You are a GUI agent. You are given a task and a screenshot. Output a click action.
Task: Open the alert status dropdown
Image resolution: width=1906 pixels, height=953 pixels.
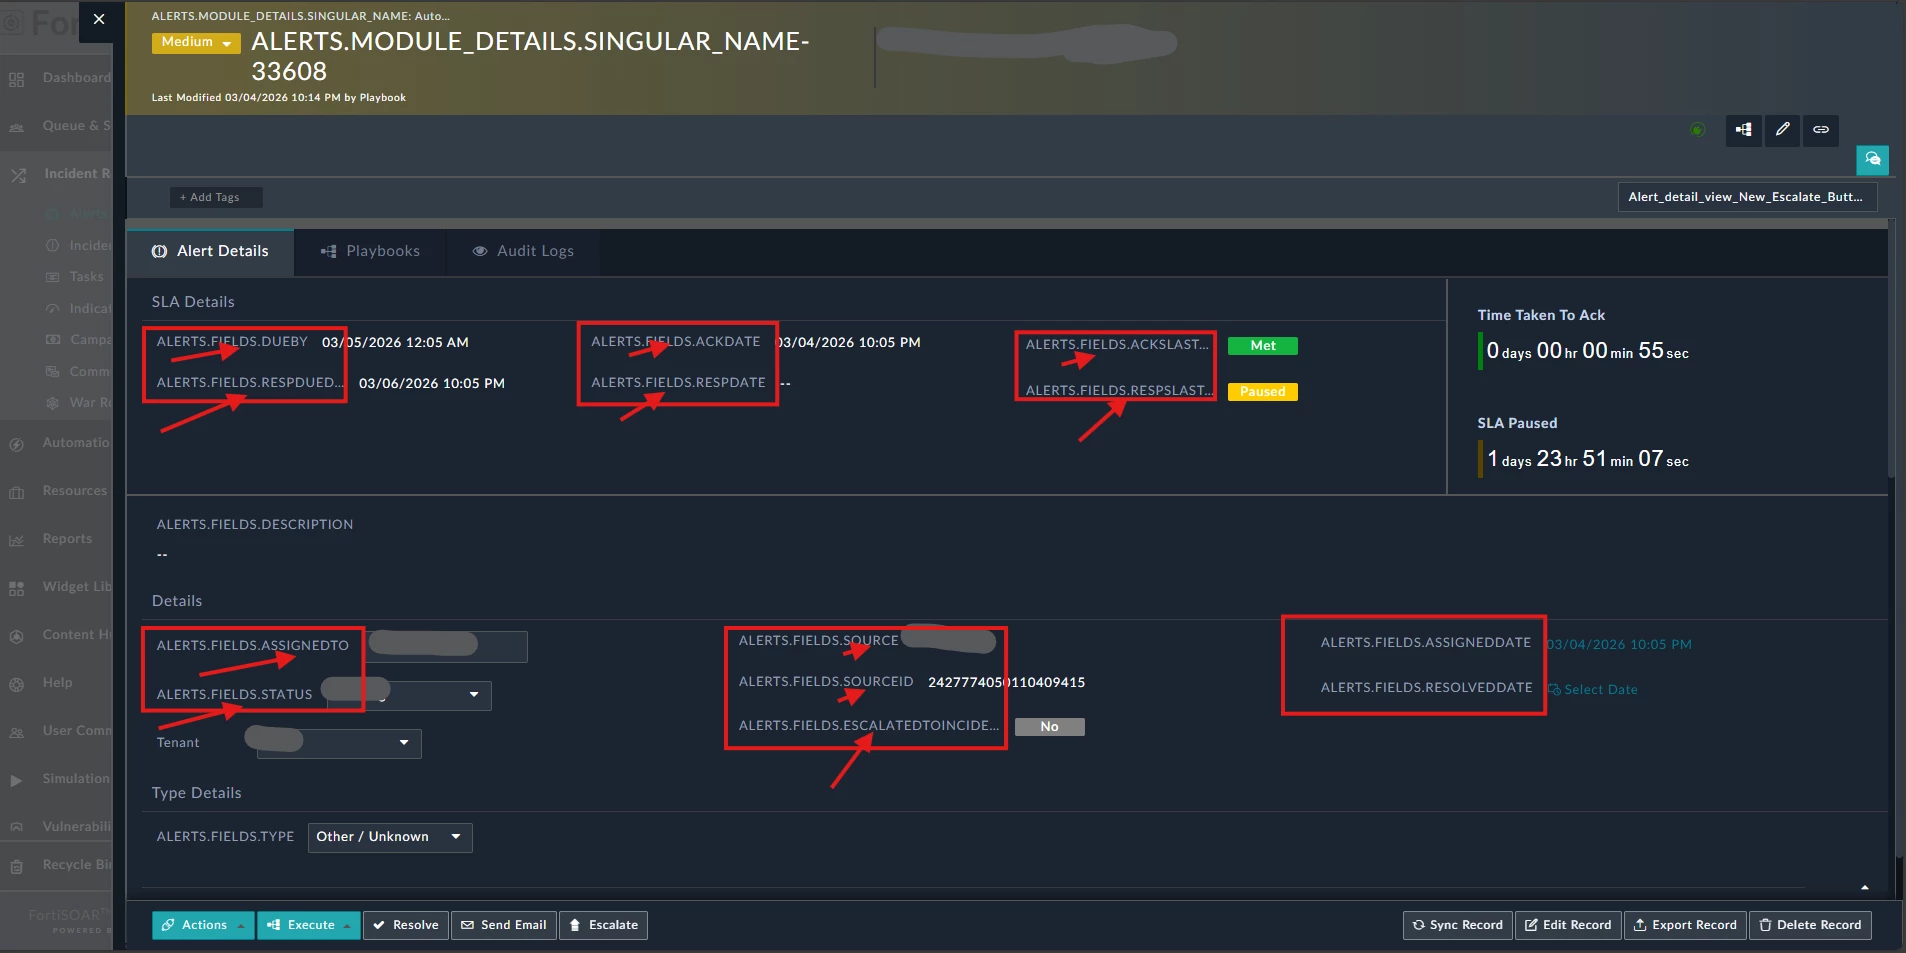409,695
